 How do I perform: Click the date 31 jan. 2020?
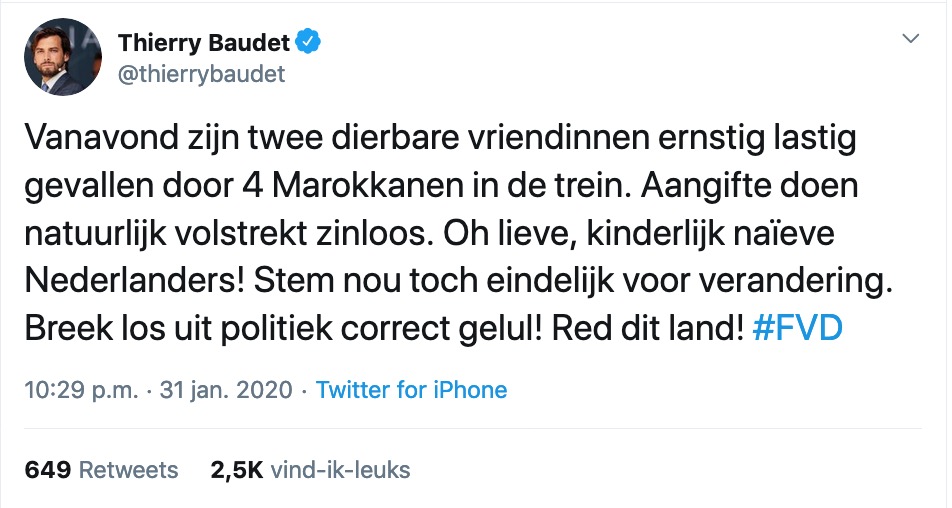point(225,390)
